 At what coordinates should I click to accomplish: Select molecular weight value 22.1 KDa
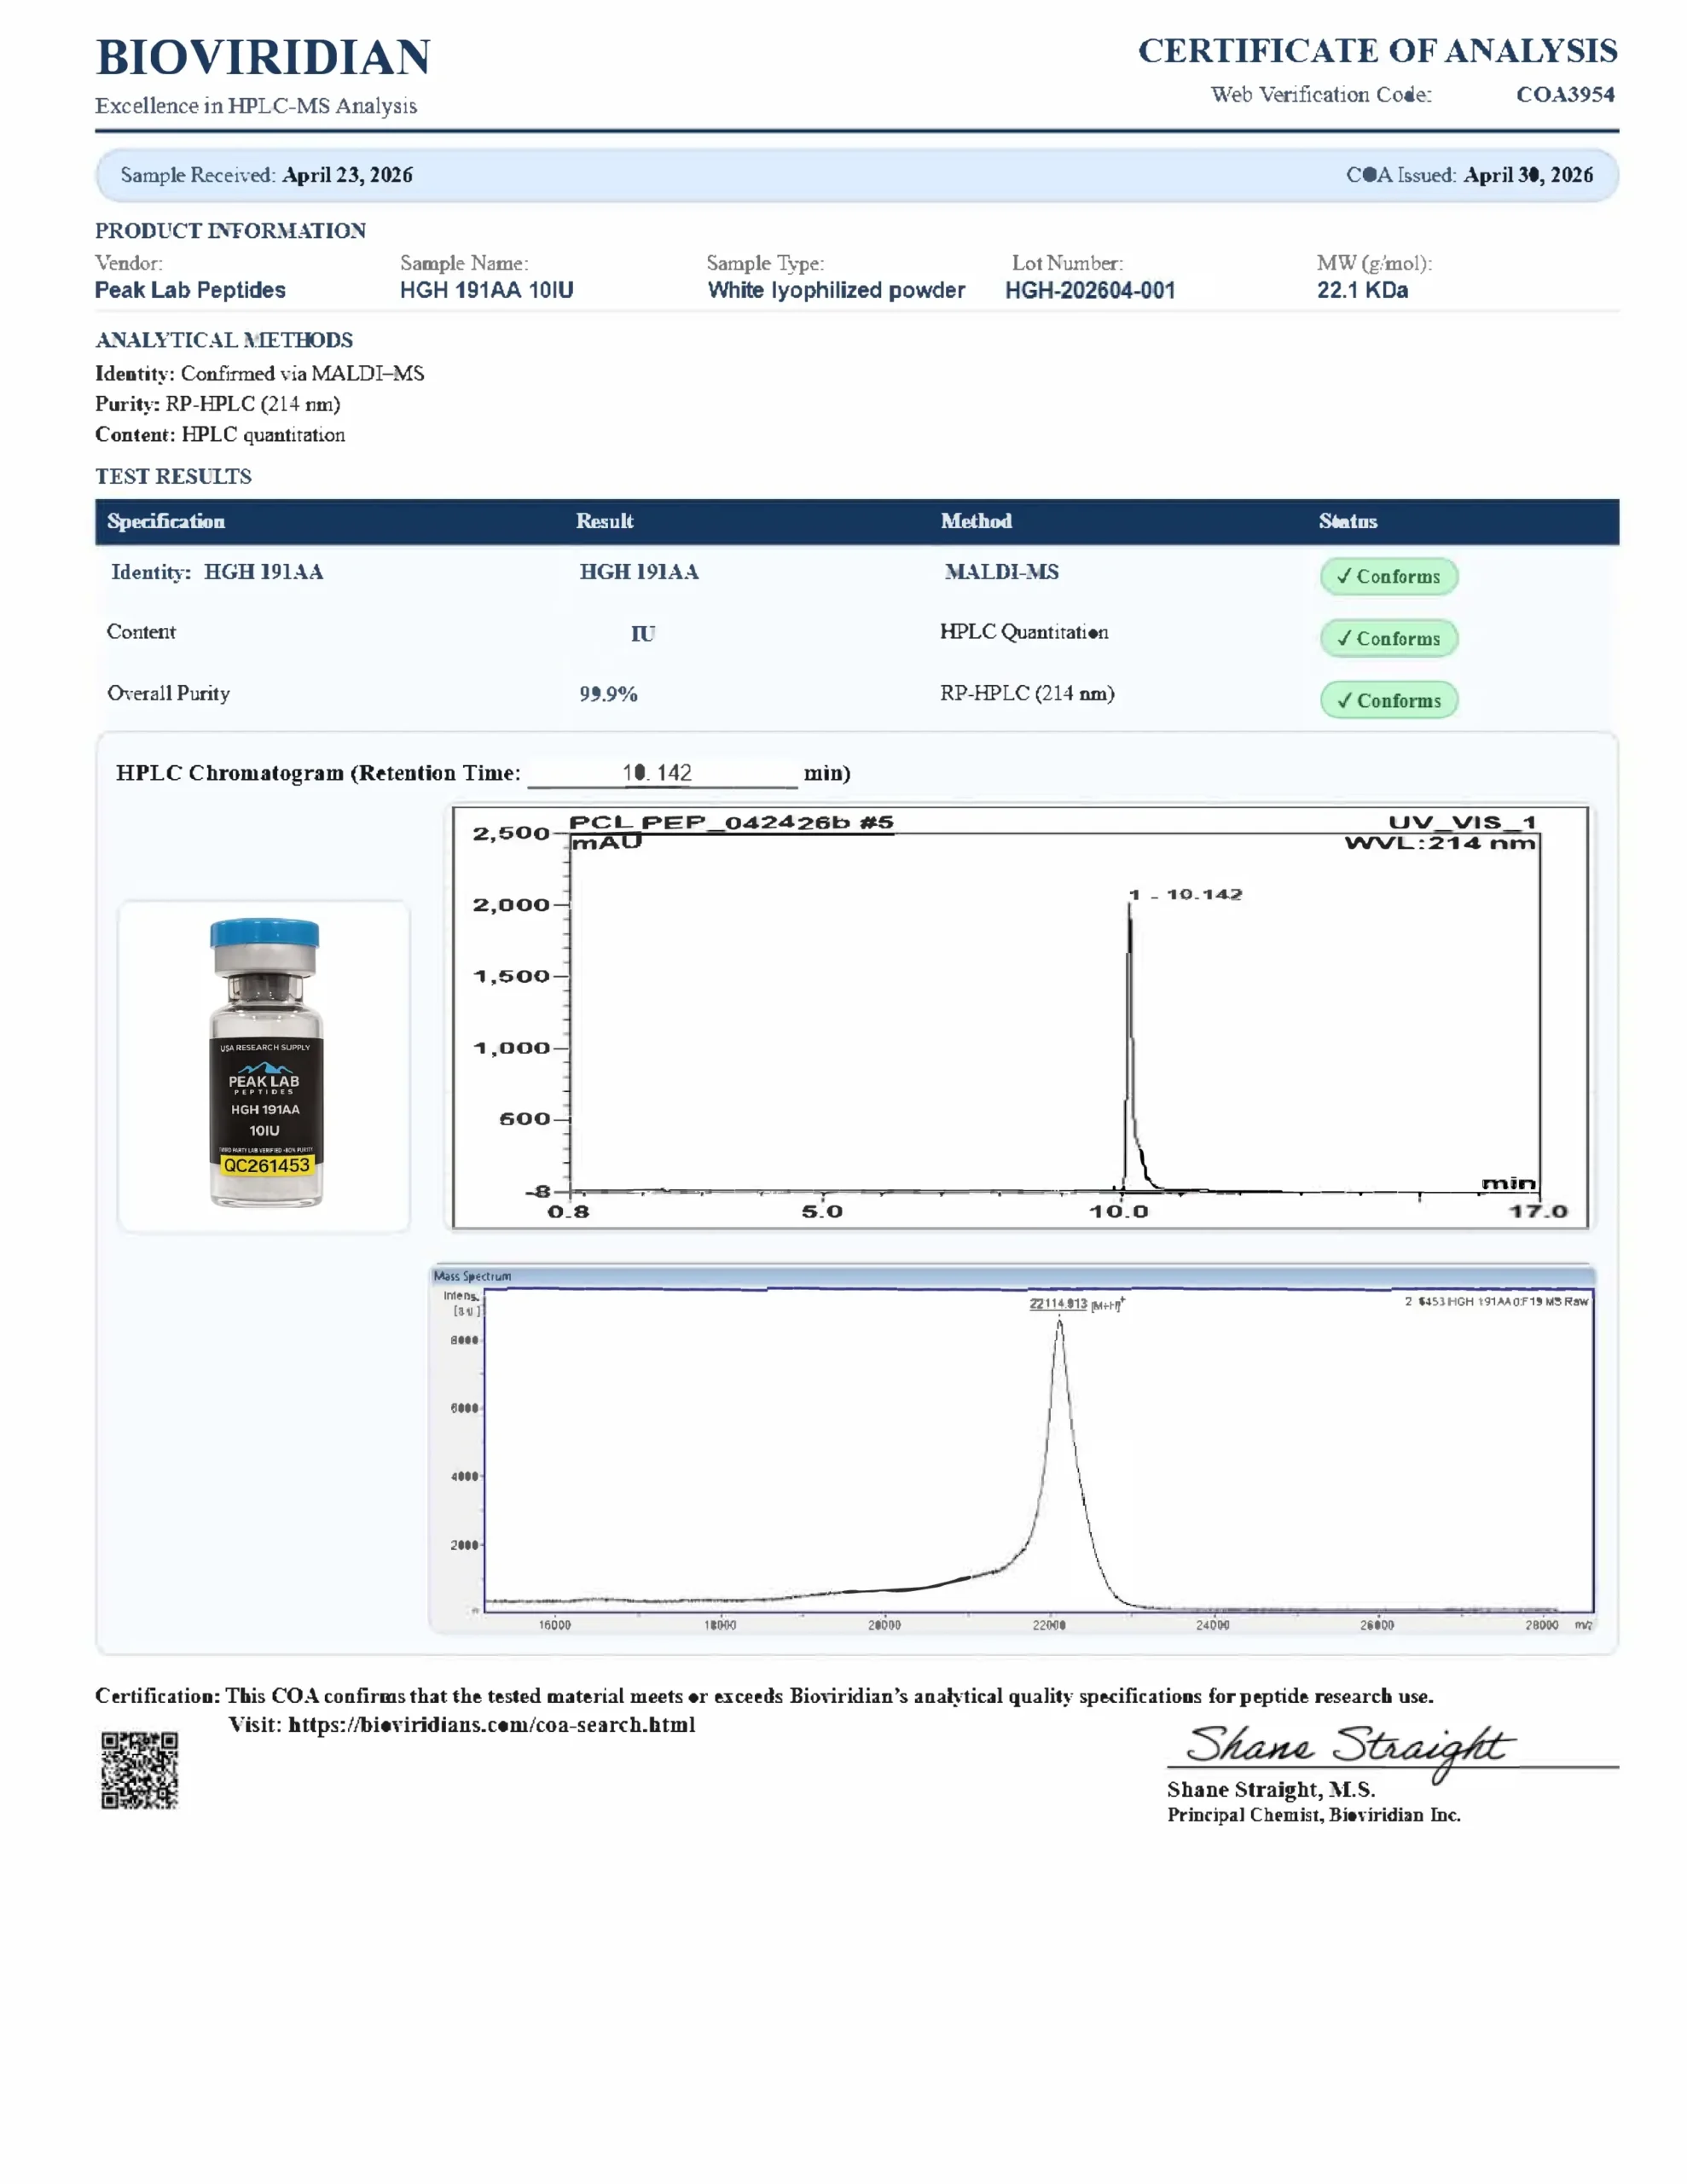coord(1362,290)
